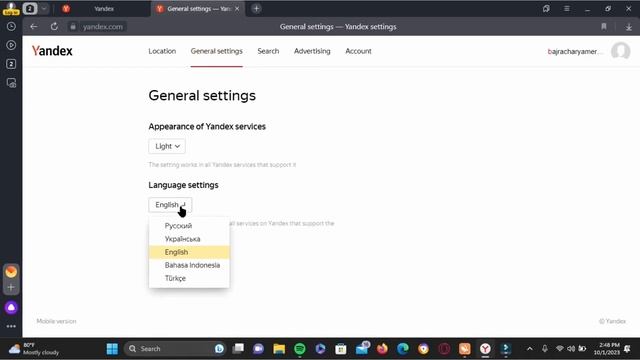
Task: Open the notification bell in taskbar
Action: (627, 349)
